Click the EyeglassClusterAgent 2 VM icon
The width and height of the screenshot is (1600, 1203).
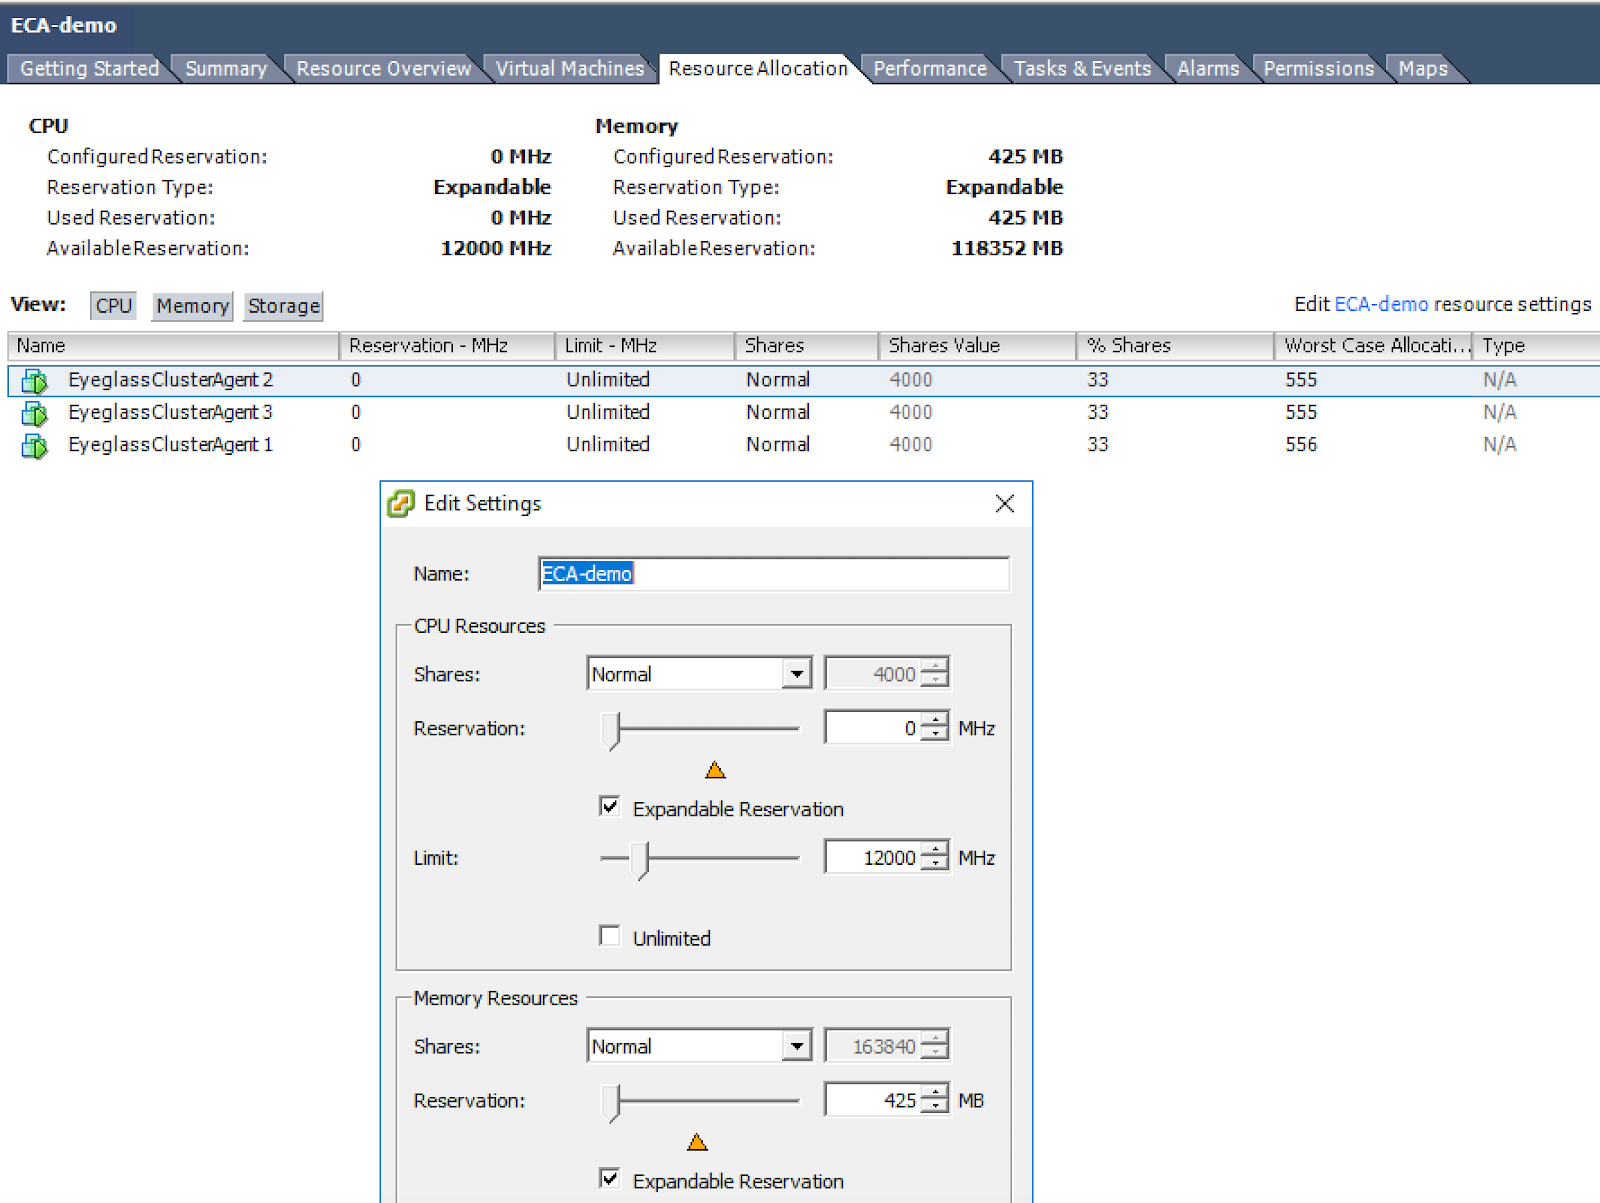coord(35,381)
